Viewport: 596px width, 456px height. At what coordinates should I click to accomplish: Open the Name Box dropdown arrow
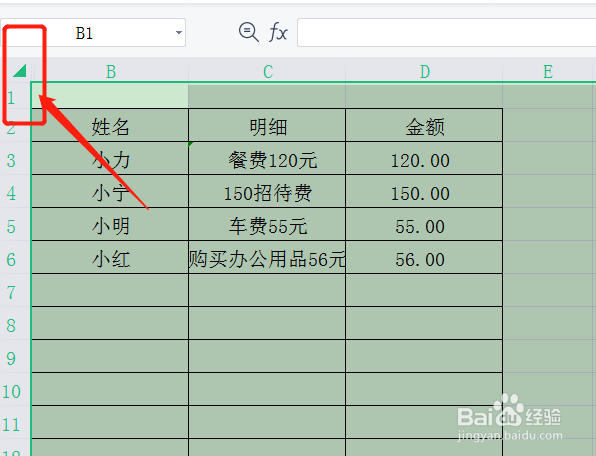pyautogui.click(x=179, y=33)
